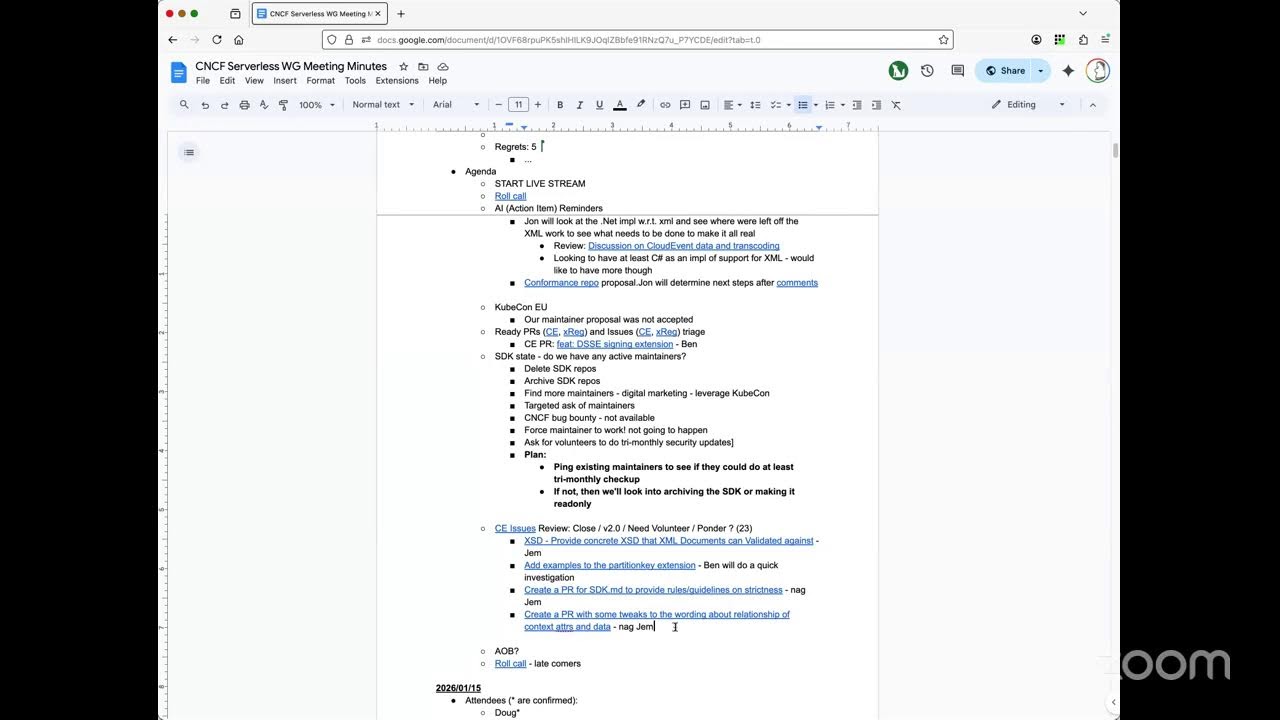Image resolution: width=1280 pixels, height=720 pixels.
Task: Open the Normal text style dropdown
Action: pos(383,104)
